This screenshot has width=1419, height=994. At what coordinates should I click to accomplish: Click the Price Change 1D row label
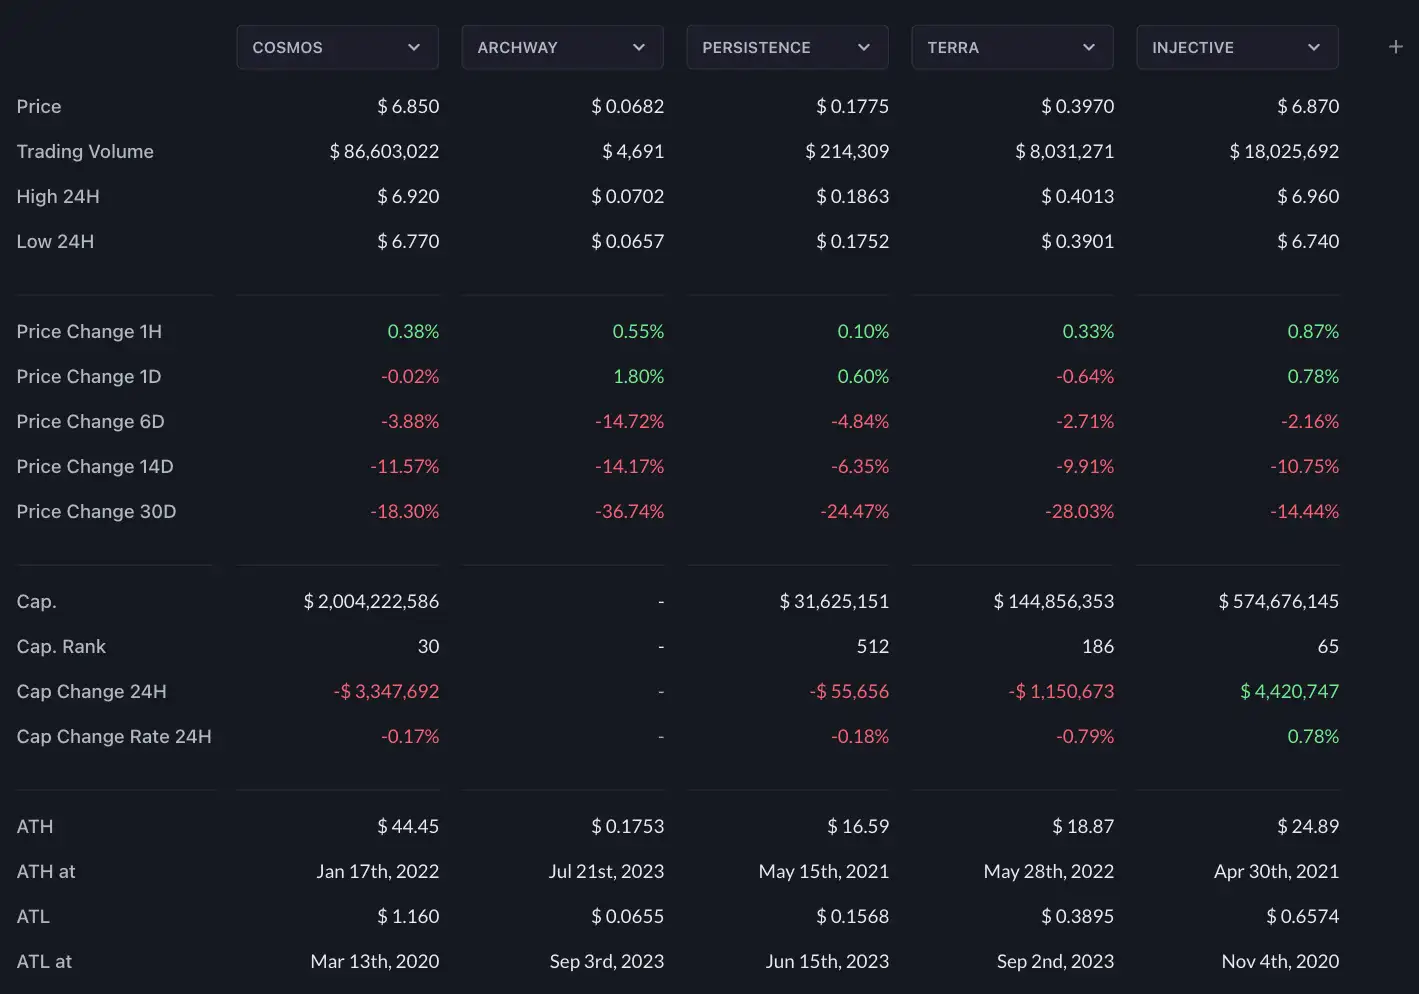click(88, 376)
